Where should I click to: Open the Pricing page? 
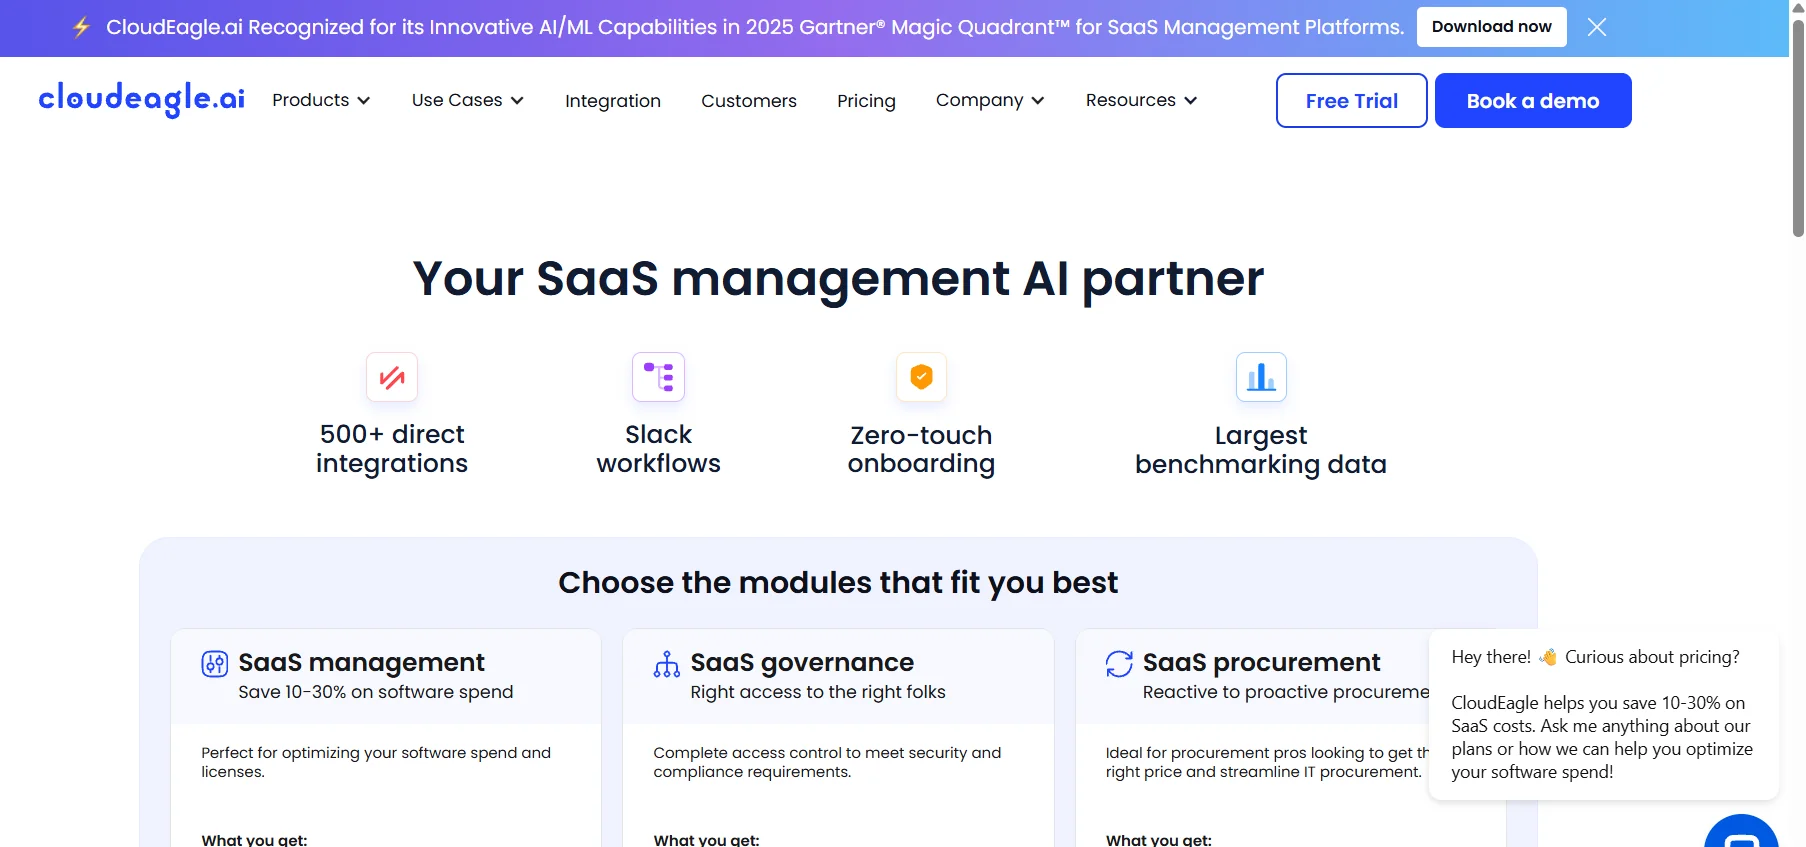[x=866, y=101]
